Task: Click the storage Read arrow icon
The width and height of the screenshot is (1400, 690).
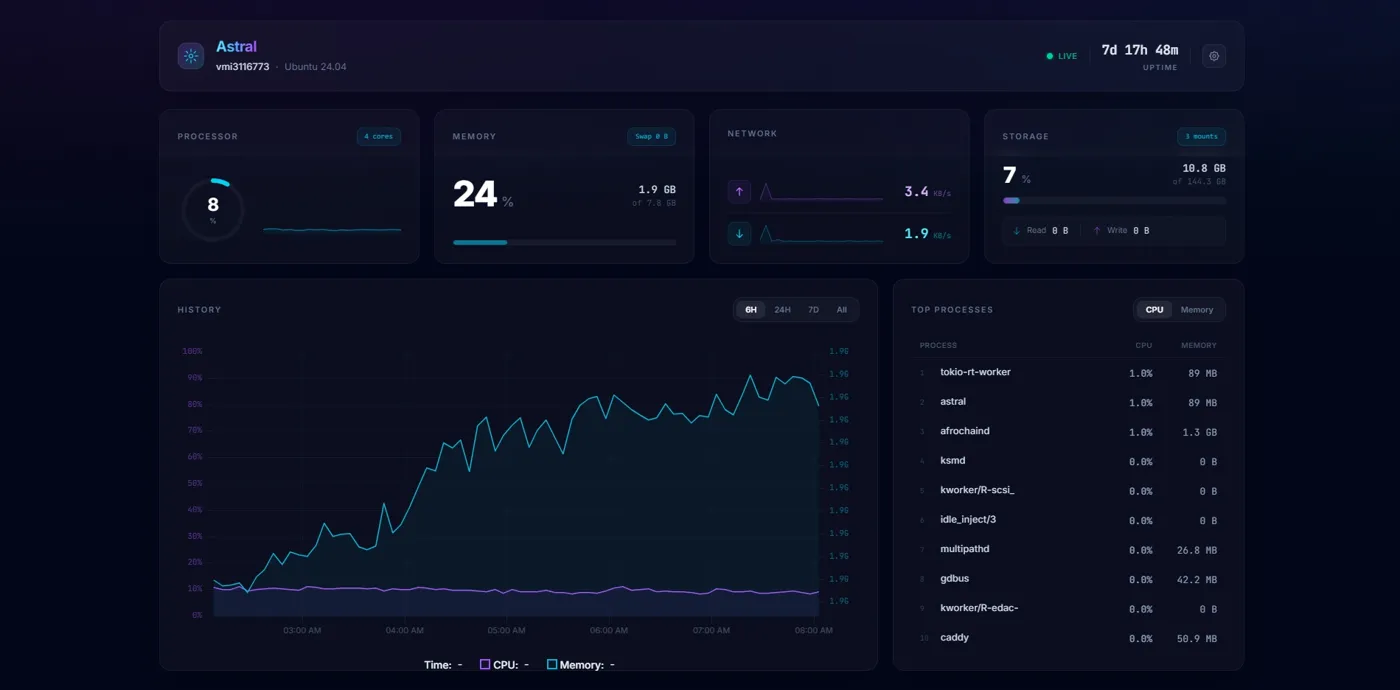Action: [x=1017, y=231]
